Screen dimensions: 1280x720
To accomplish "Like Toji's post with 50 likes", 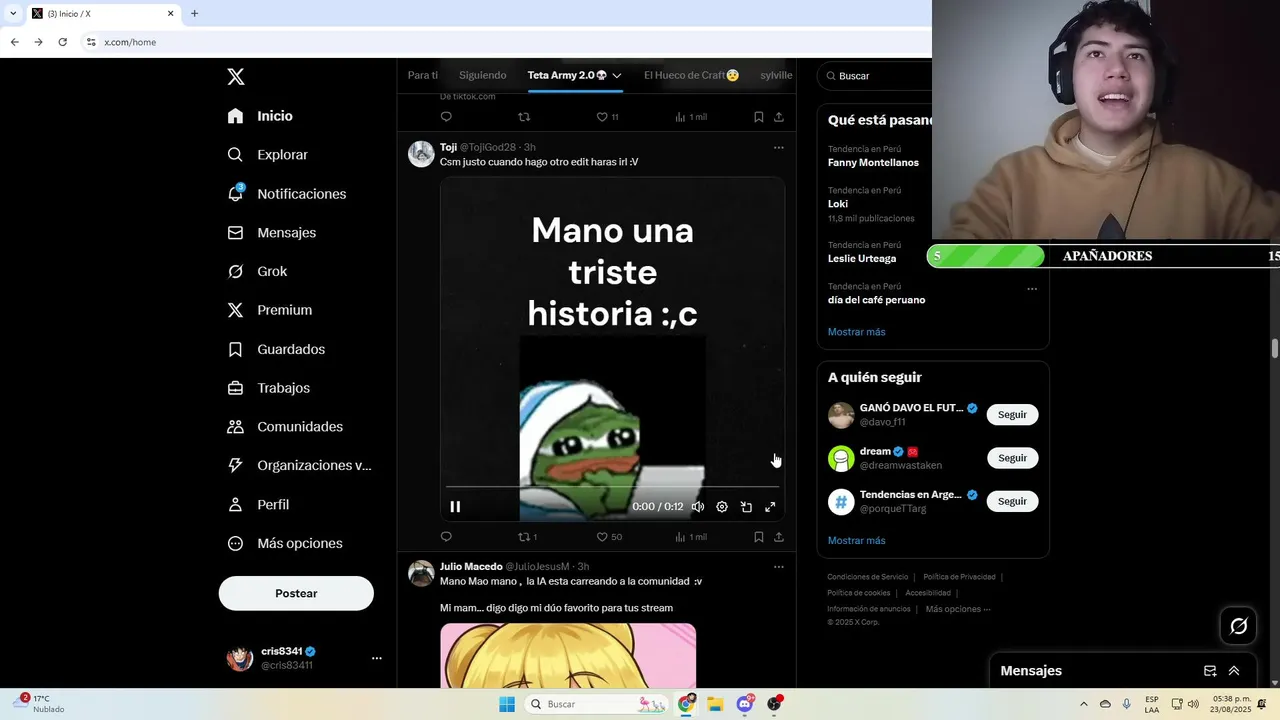I will (x=609, y=537).
